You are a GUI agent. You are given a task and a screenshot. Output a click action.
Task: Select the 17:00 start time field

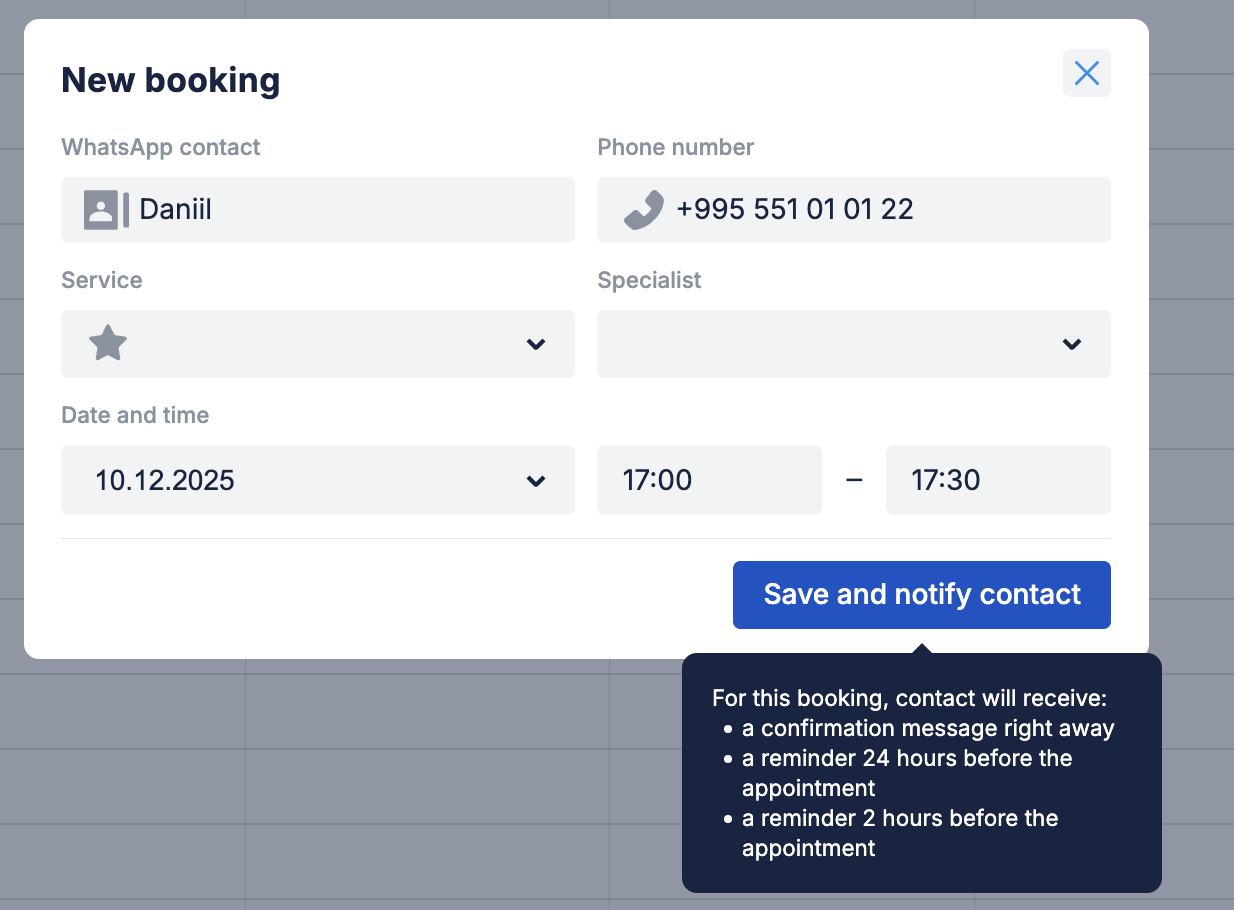[x=709, y=480]
